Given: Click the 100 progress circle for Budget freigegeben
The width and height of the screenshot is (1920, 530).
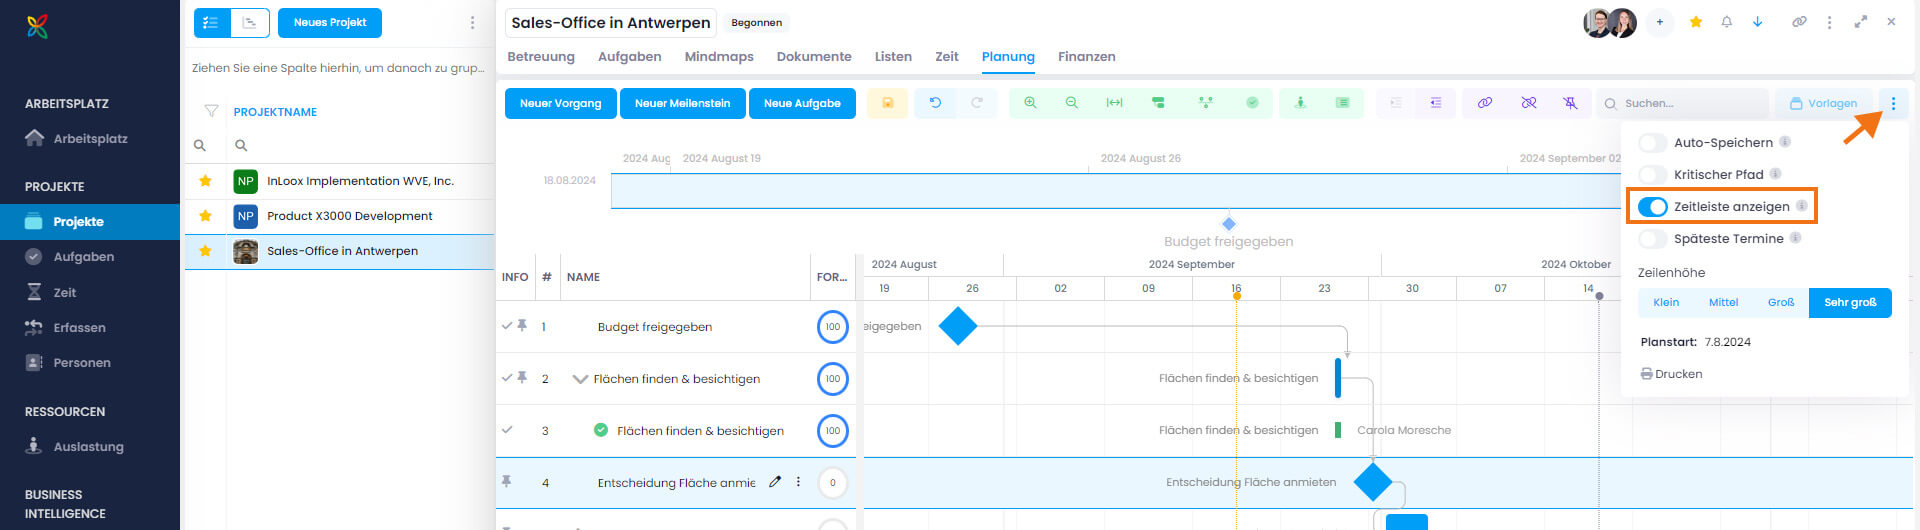Looking at the screenshot, I should pos(833,327).
